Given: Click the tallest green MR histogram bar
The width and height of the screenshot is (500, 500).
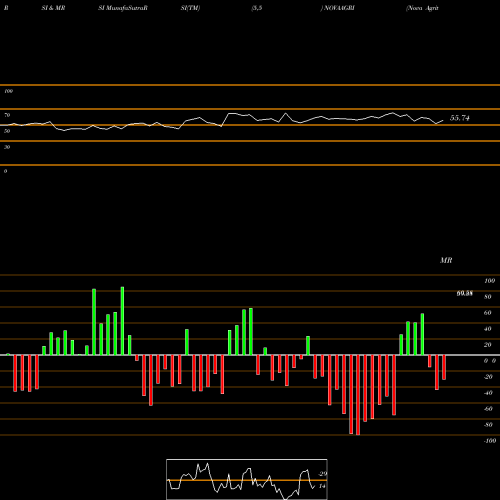Looking at the screenshot, I should (x=122, y=321).
